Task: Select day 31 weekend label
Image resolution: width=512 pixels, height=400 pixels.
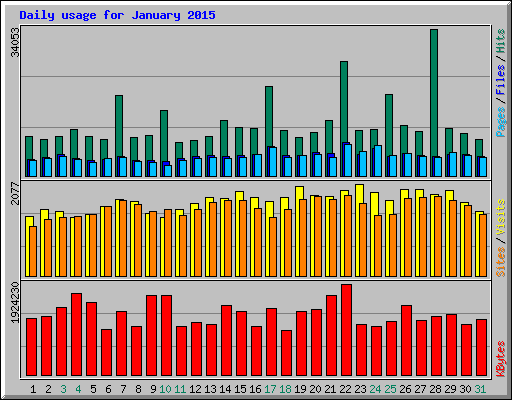Action: pyautogui.click(x=480, y=389)
